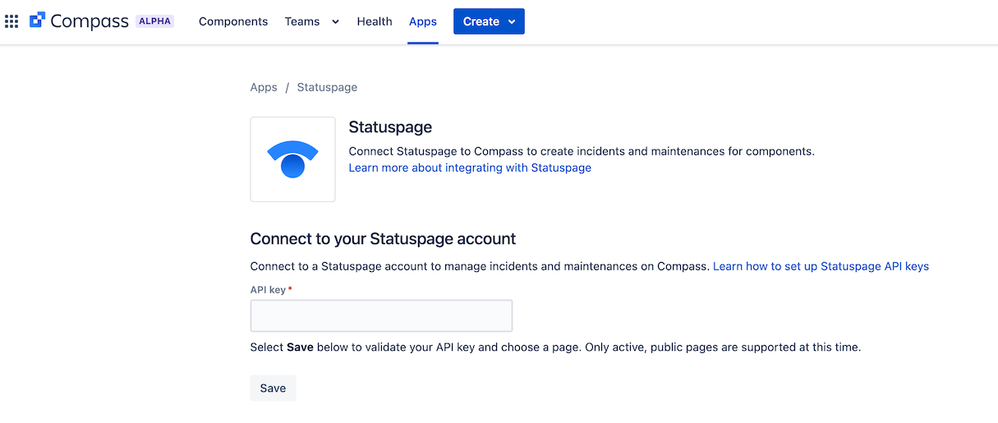Click the Connect to your Statuspage account heading
Image resolution: width=998 pixels, height=423 pixels.
coord(383,239)
